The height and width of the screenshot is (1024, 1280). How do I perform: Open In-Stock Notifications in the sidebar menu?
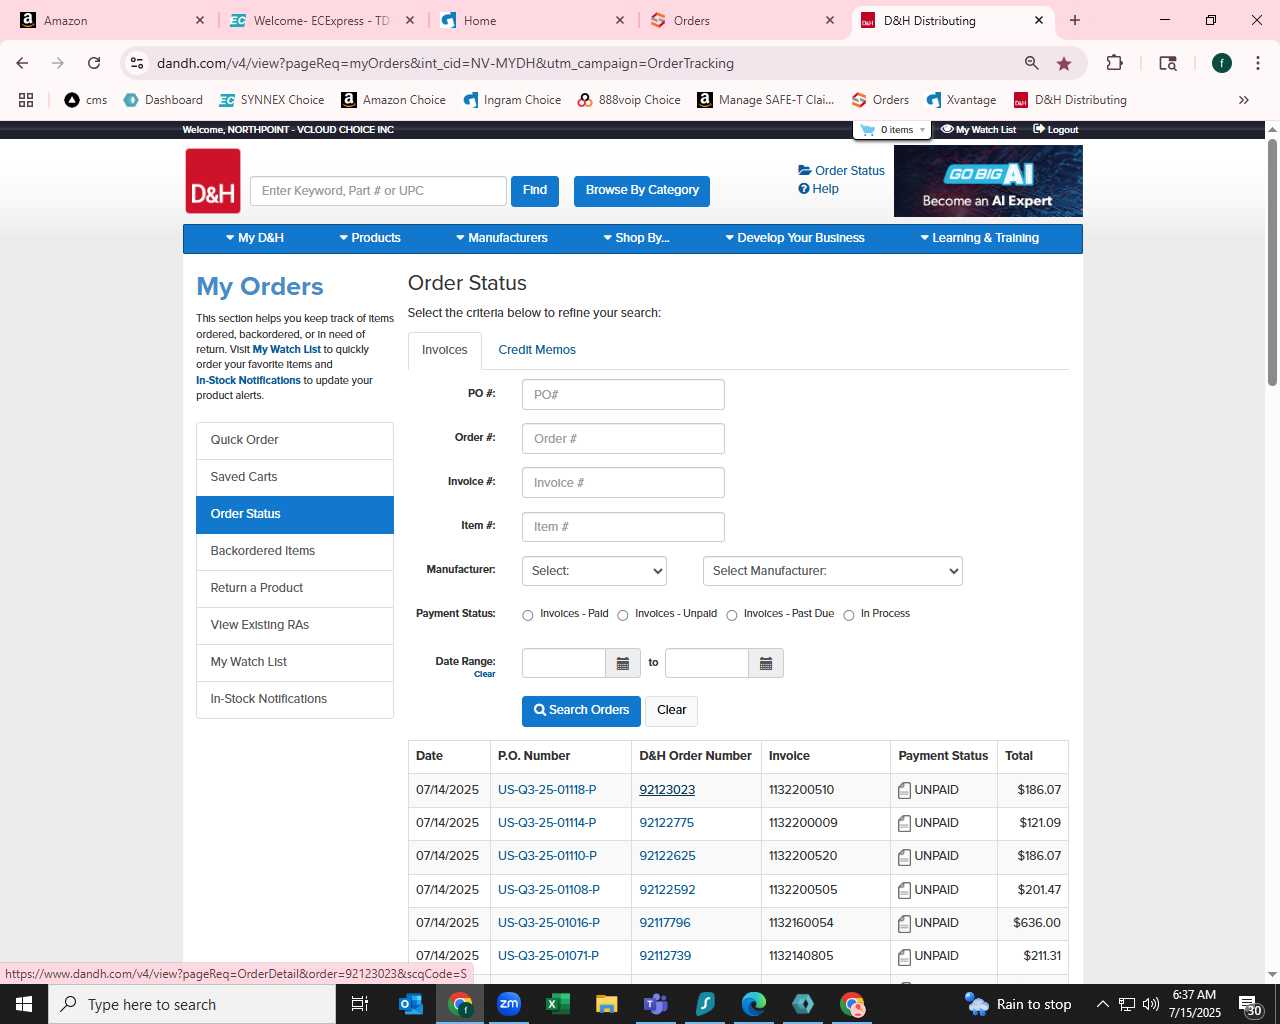pos(295,699)
